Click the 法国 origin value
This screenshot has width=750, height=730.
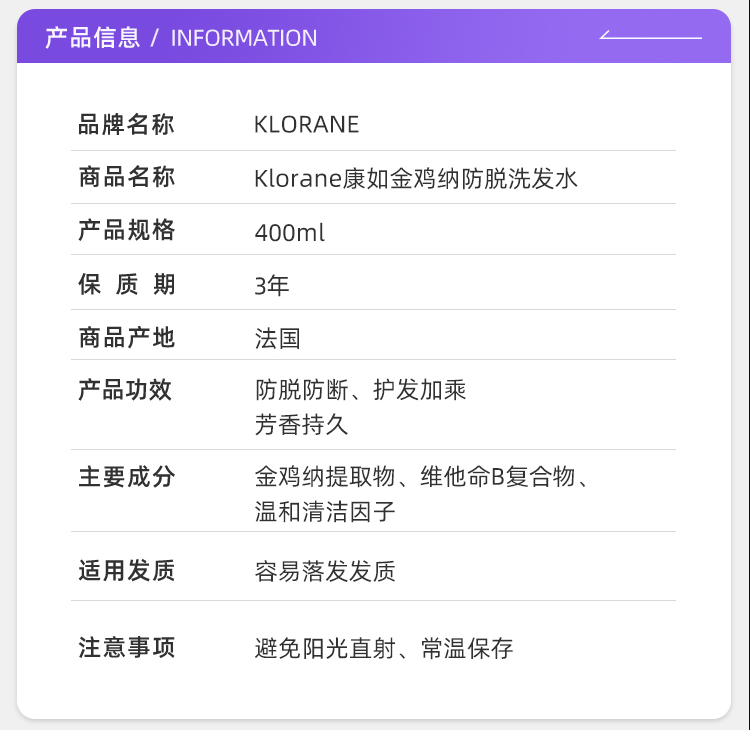[277, 339]
